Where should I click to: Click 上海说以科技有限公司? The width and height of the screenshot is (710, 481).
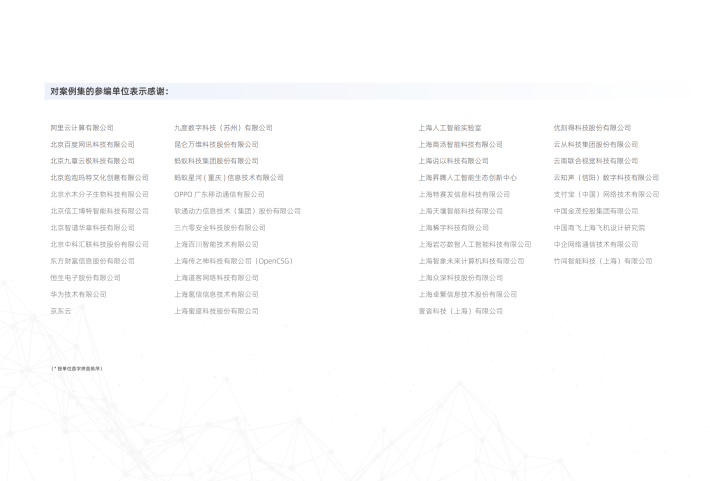(454, 161)
